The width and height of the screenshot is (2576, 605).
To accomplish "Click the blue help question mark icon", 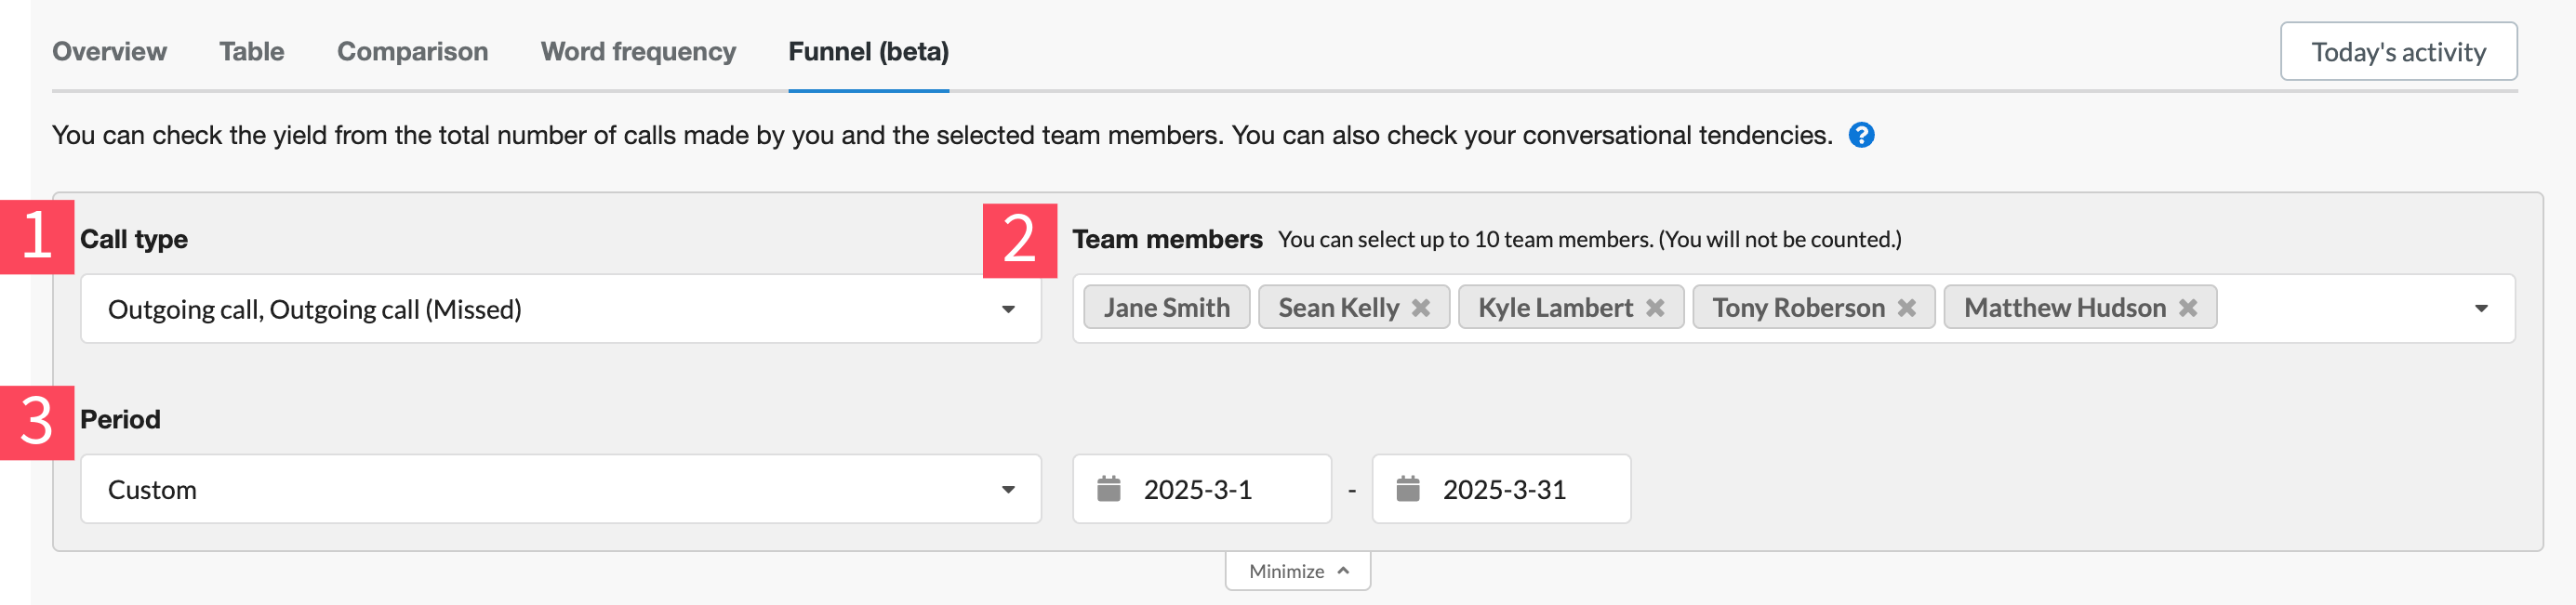I will [1861, 135].
